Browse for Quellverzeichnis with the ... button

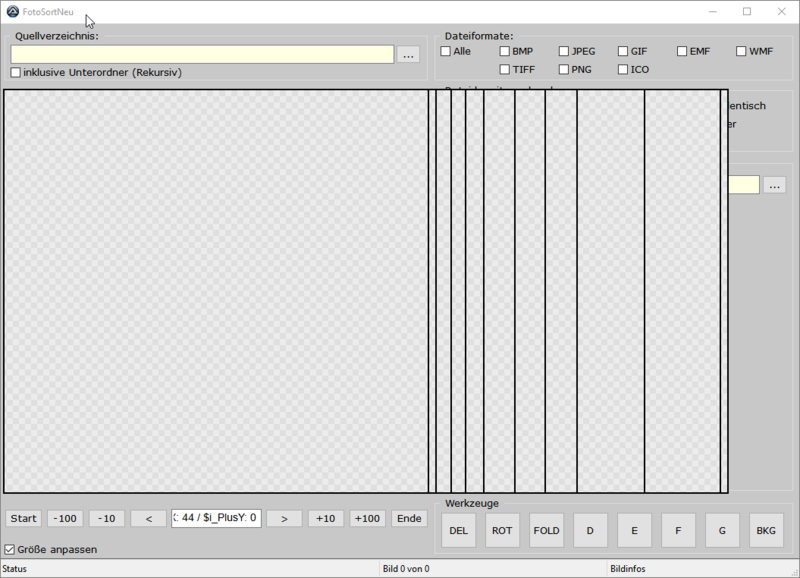(408, 55)
